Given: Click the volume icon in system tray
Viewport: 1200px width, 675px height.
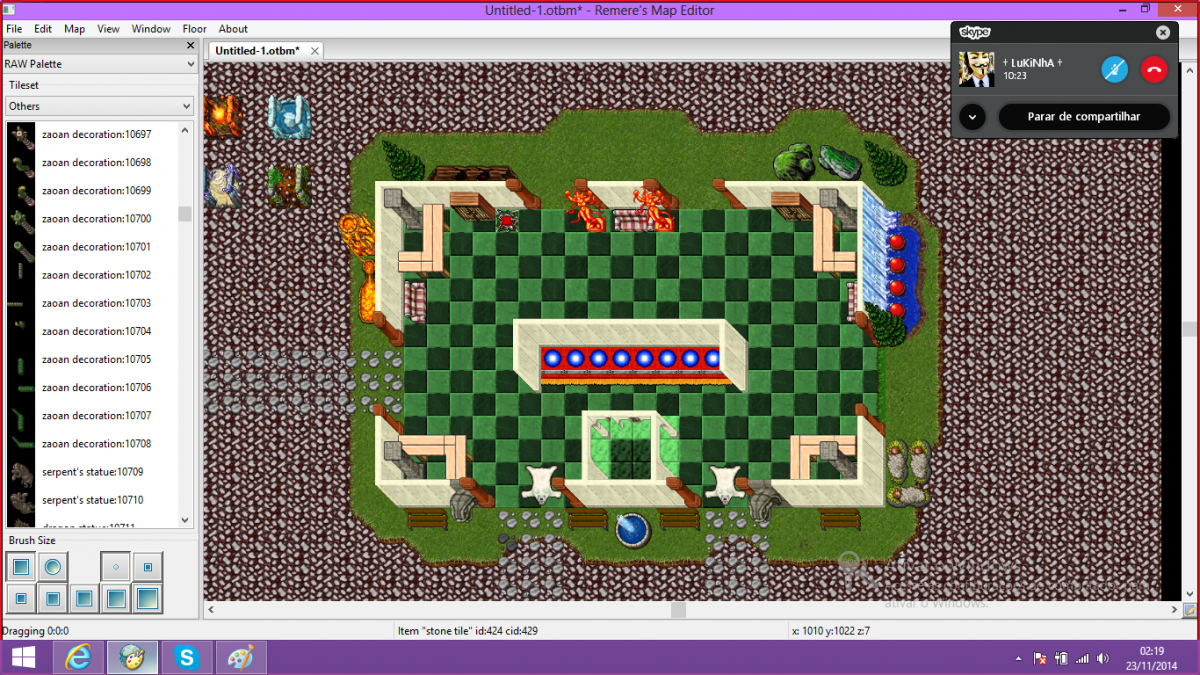Looking at the screenshot, I should [x=1103, y=659].
